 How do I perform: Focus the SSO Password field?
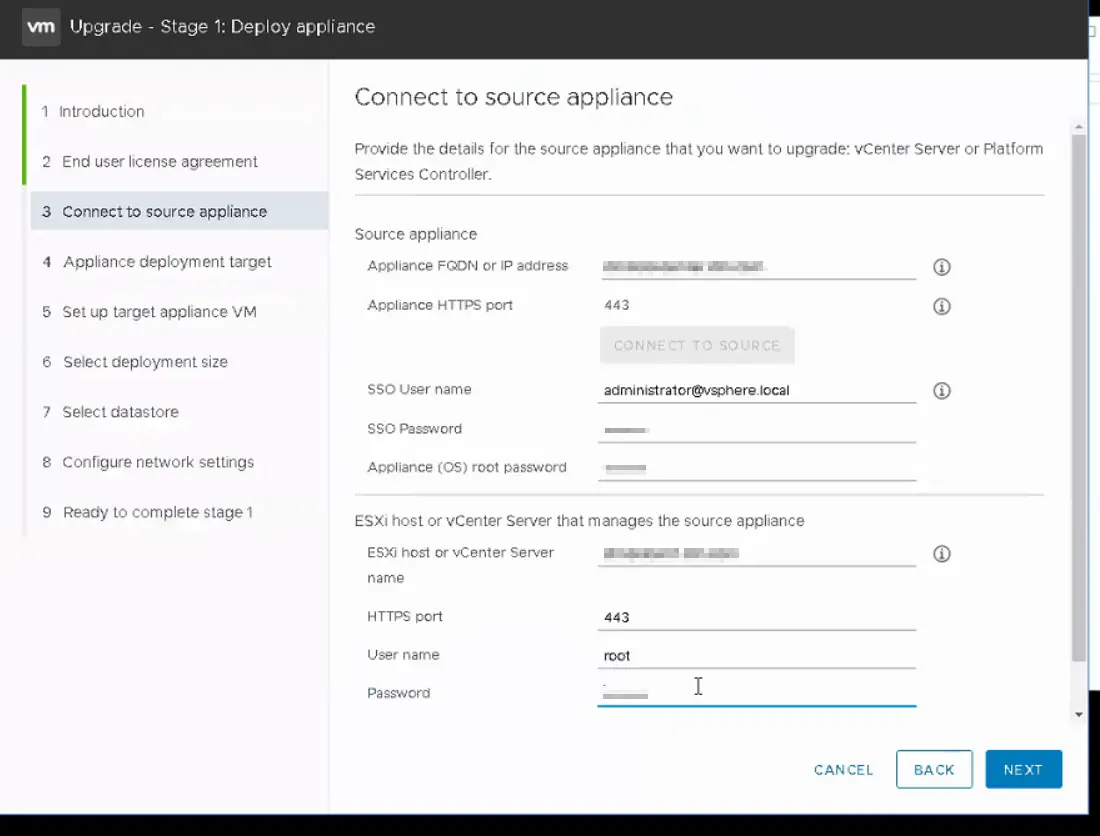[x=757, y=429]
